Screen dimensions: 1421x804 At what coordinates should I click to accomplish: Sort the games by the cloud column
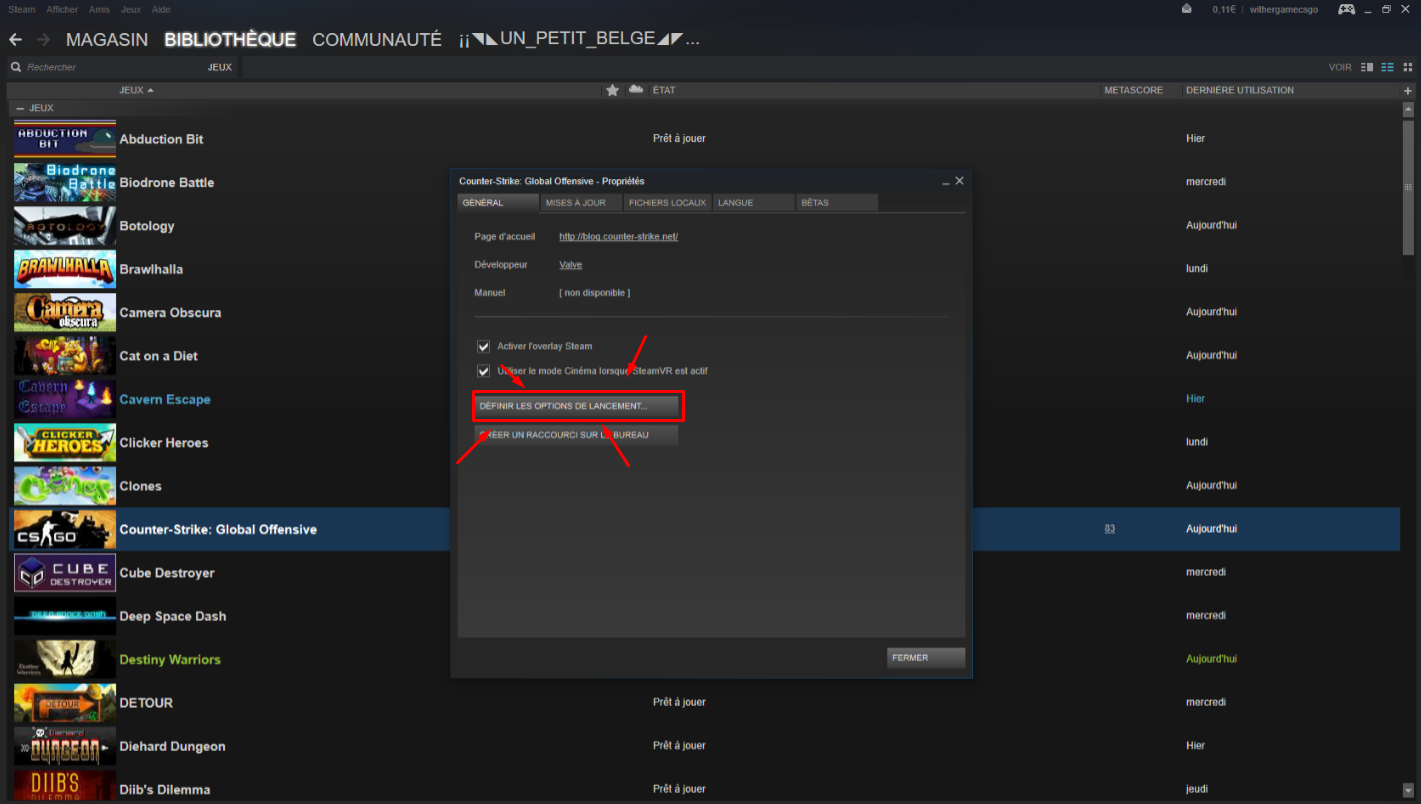tap(636, 90)
